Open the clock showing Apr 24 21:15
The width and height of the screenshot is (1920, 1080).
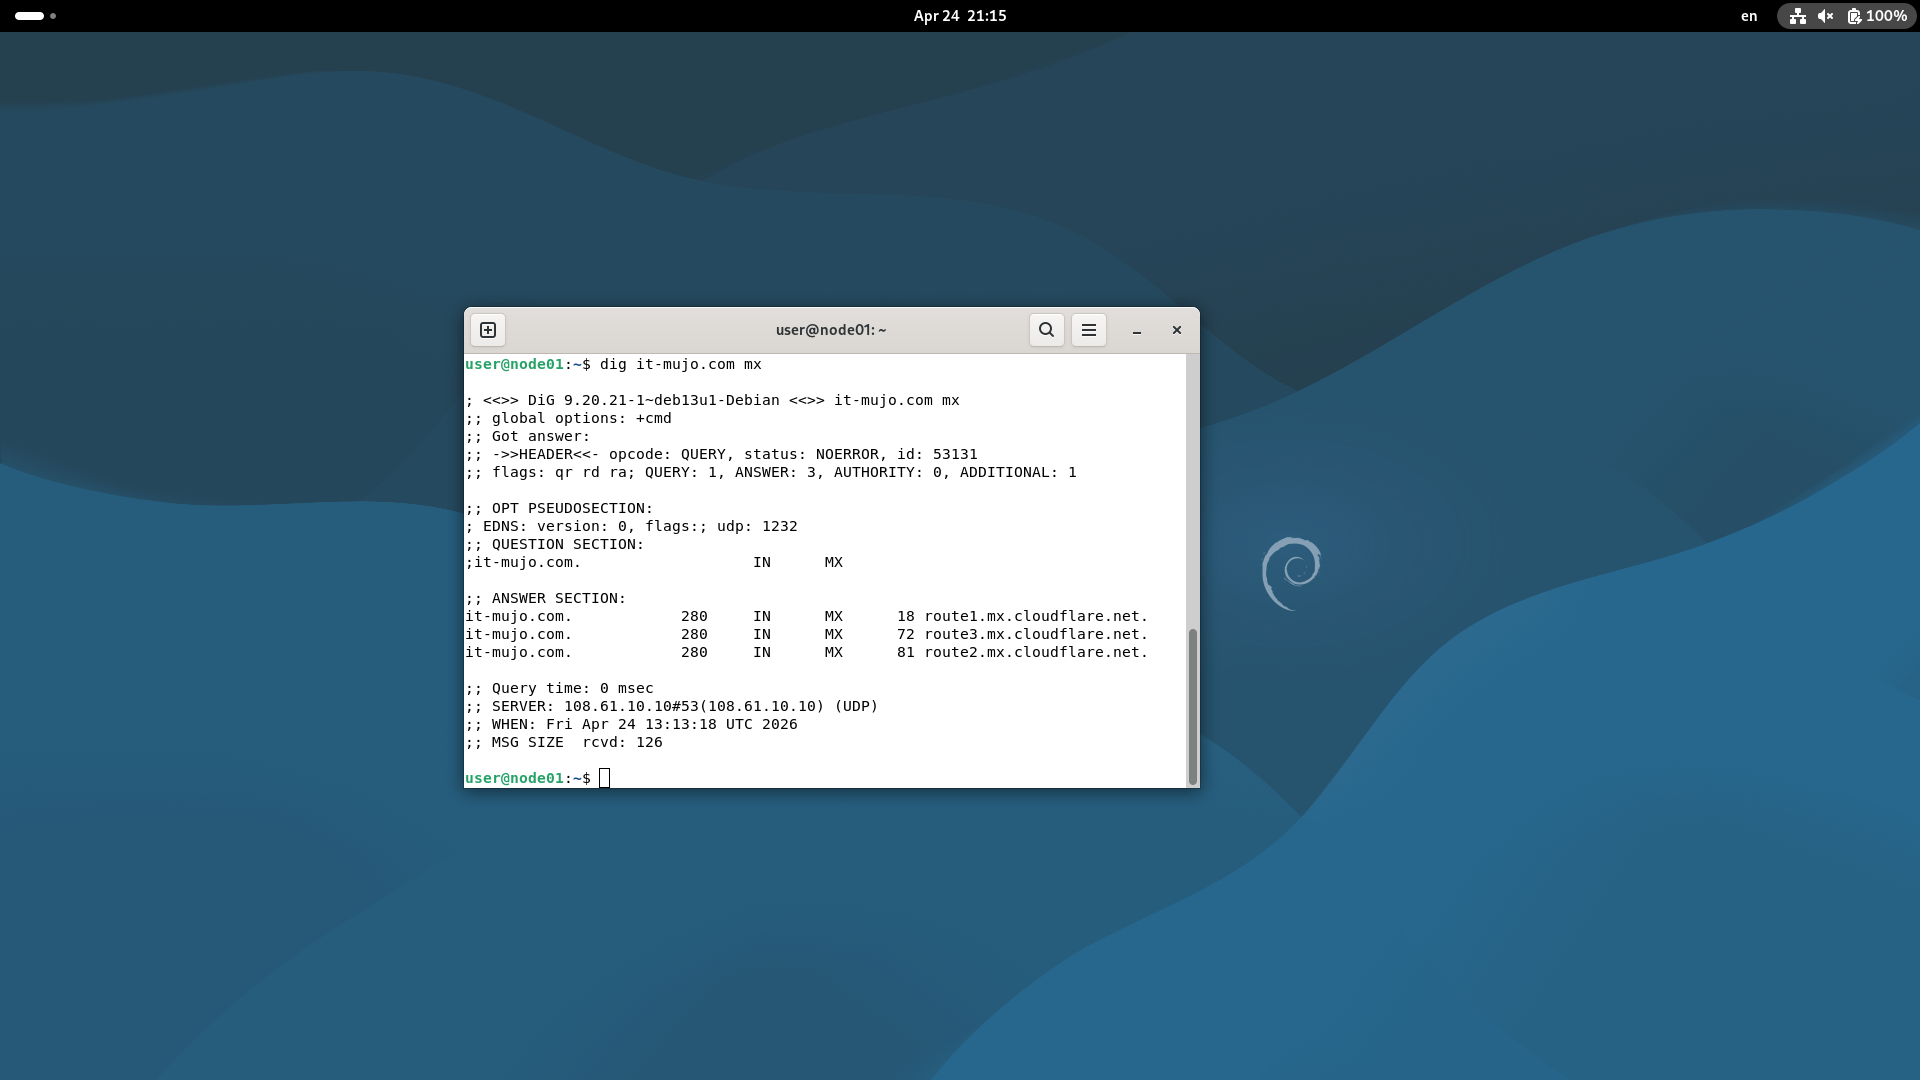(960, 16)
